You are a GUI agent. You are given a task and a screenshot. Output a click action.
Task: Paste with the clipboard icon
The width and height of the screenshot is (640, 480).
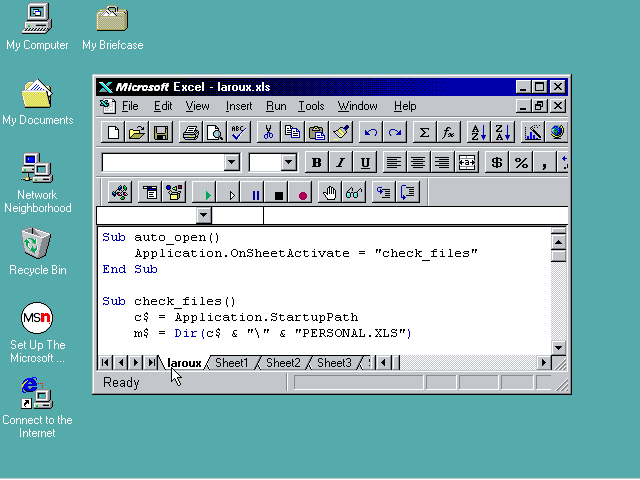[x=317, y=132]
